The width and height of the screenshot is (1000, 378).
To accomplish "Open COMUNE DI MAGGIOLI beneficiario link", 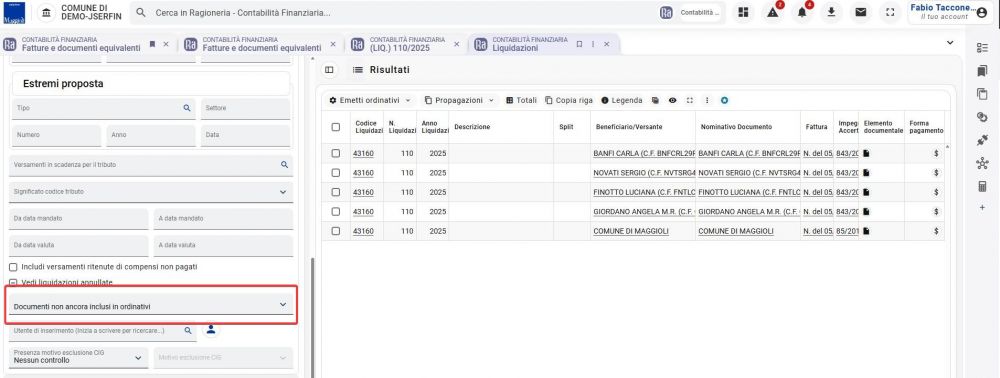I will pos(631,231).
